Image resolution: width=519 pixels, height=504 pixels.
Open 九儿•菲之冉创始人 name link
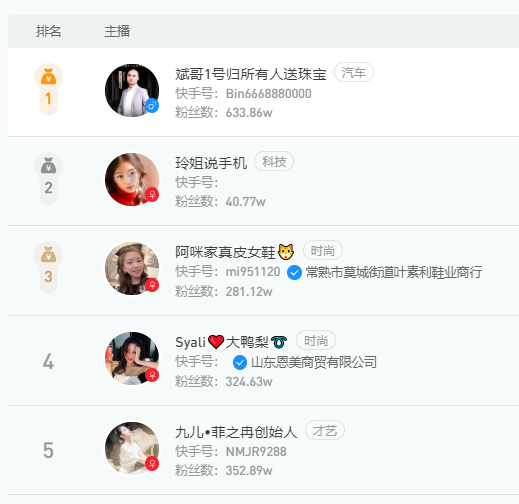pyautogui.click(x=236, y=432)
